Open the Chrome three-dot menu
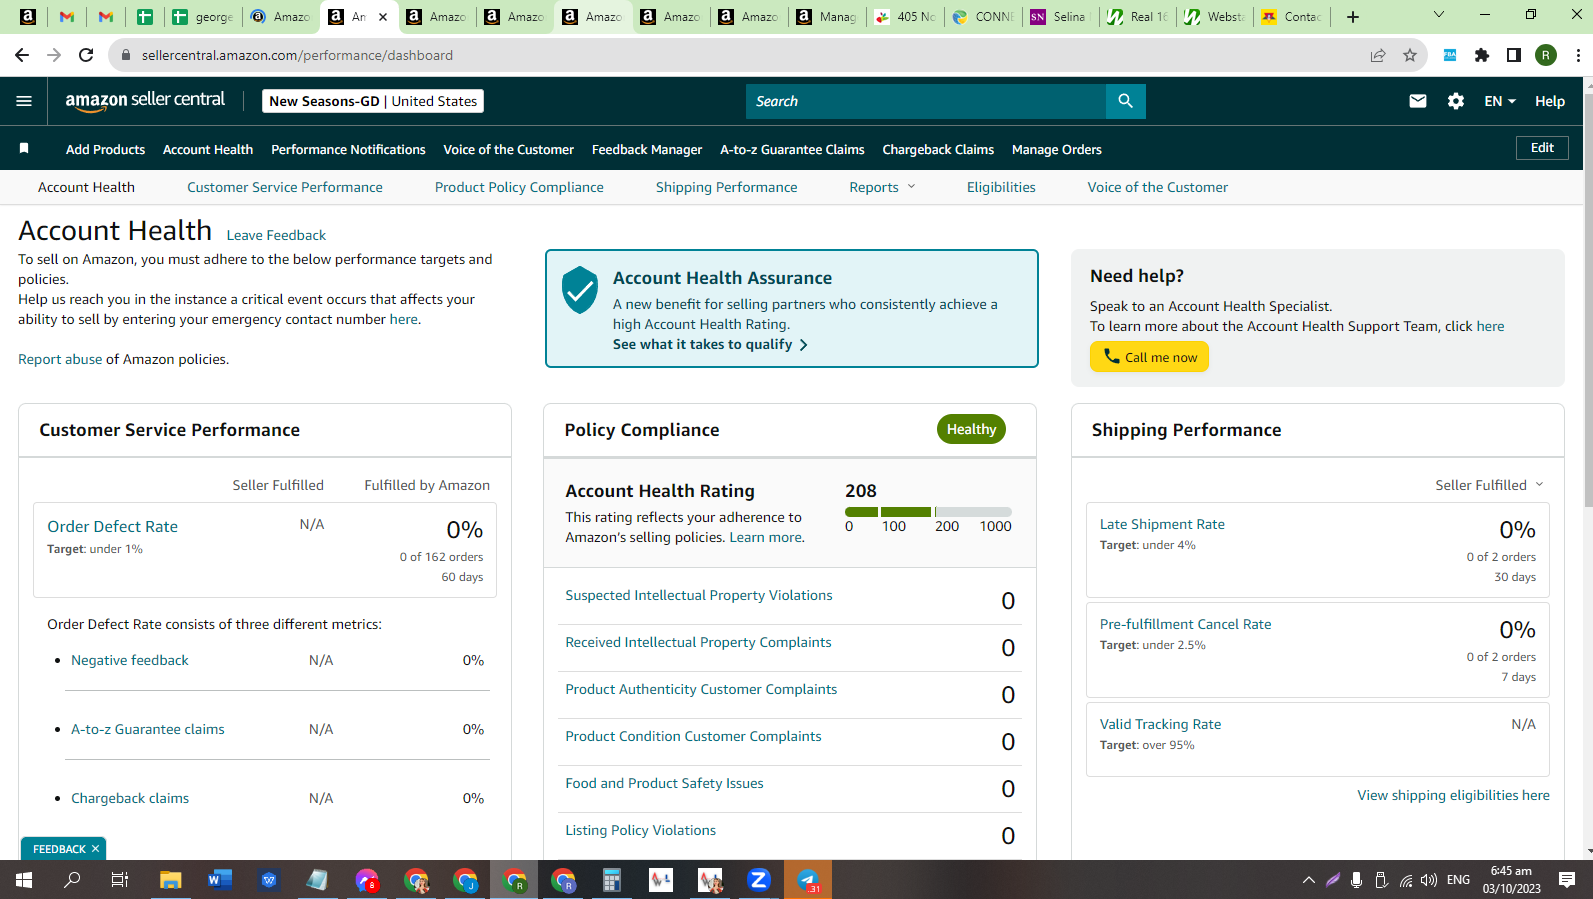Screen dimensions: 1593x899 tap(1578, 55)
